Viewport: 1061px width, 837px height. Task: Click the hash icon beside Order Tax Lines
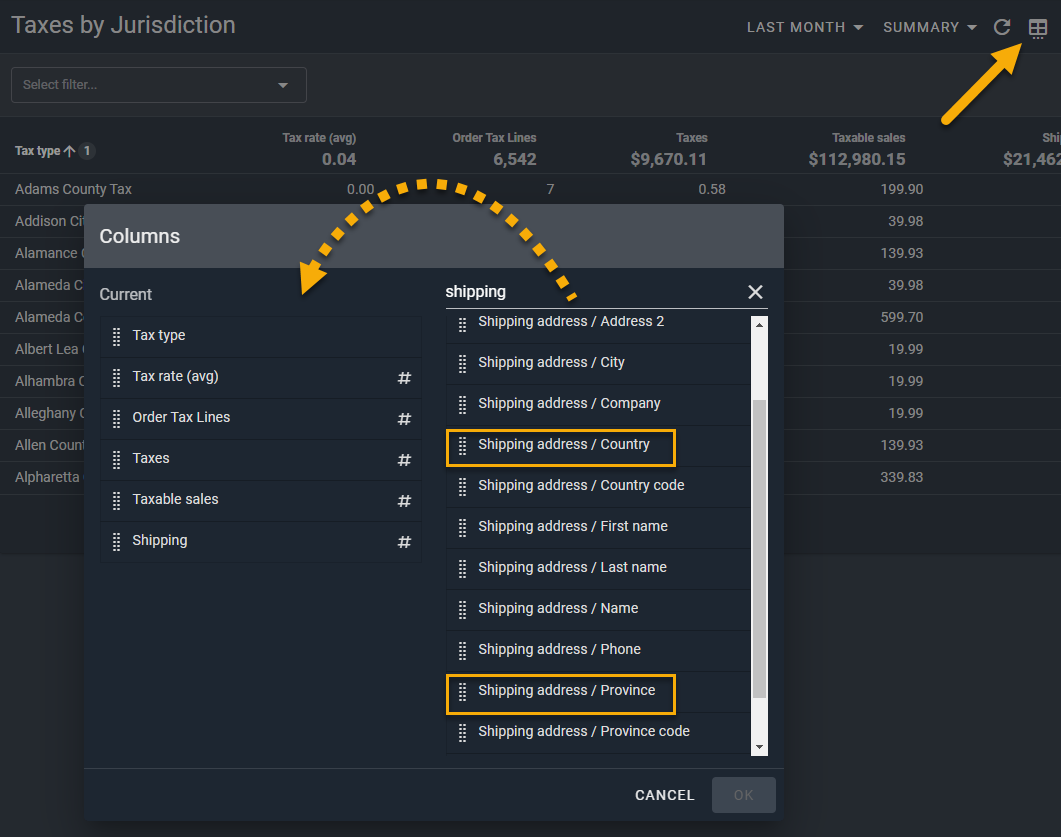(404, 419)
